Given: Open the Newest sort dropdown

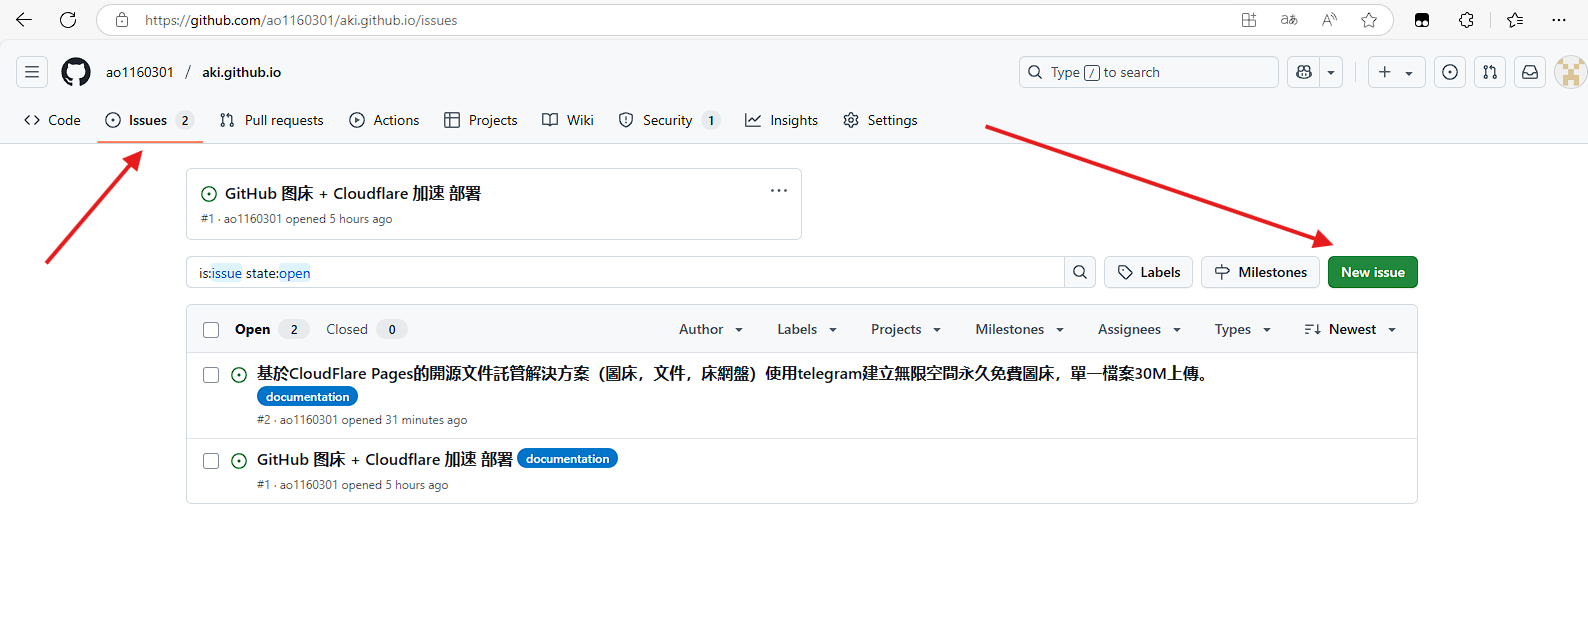Looking at the screenshot, I should [1350, 329].
